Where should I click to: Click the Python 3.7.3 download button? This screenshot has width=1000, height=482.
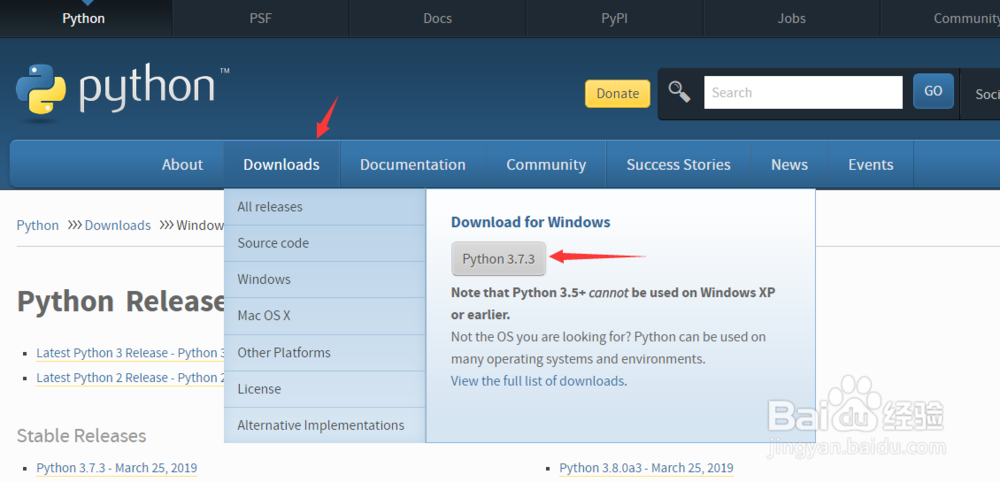(499, 259)
